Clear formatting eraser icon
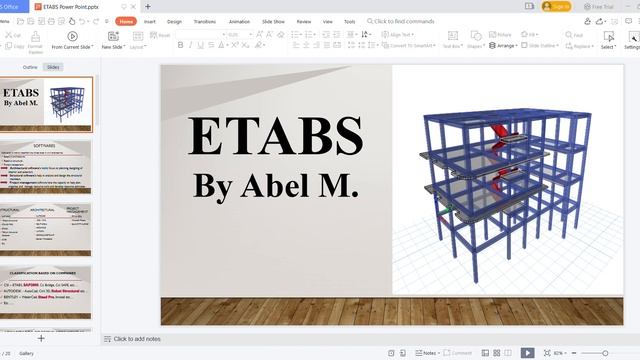The height and width of the screenshot is (360, 640). coord(281,35)
